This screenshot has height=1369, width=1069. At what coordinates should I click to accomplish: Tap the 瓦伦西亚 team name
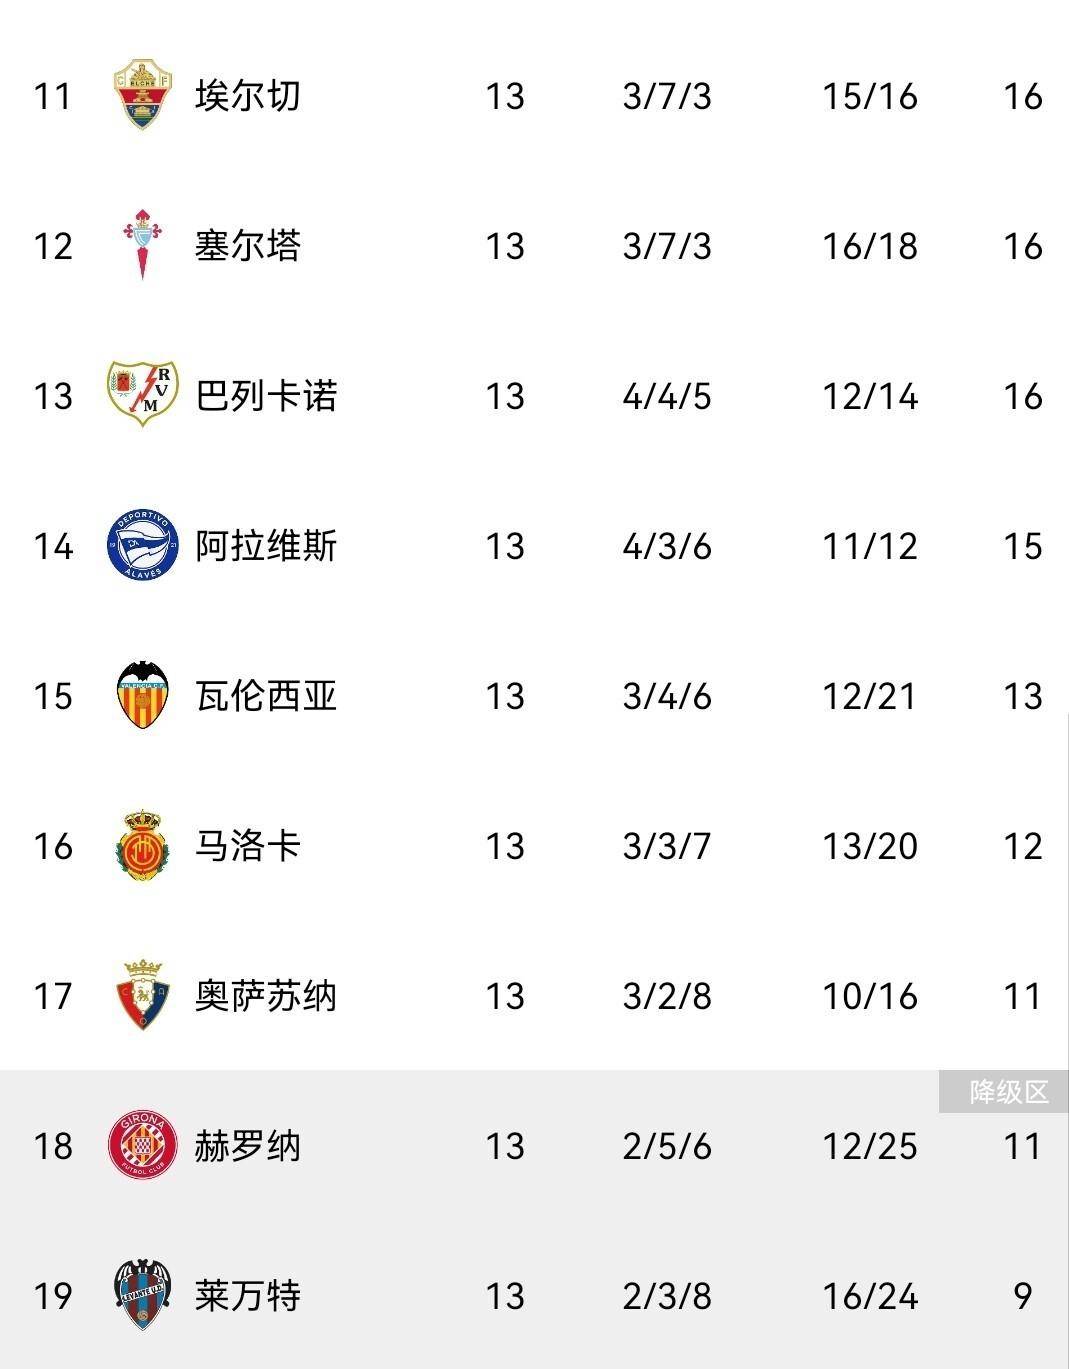pos(266,696)
